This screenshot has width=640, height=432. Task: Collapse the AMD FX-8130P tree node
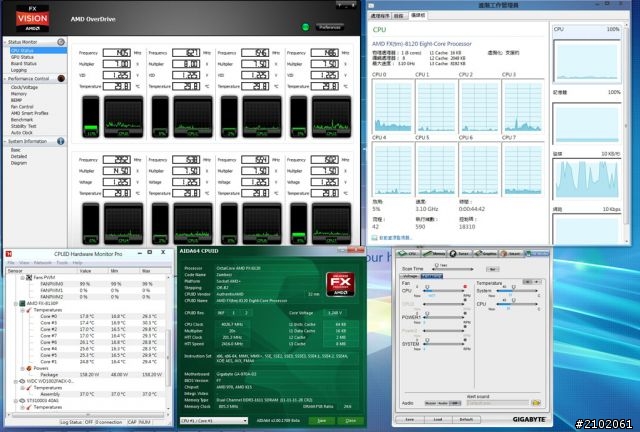(16, 304)
